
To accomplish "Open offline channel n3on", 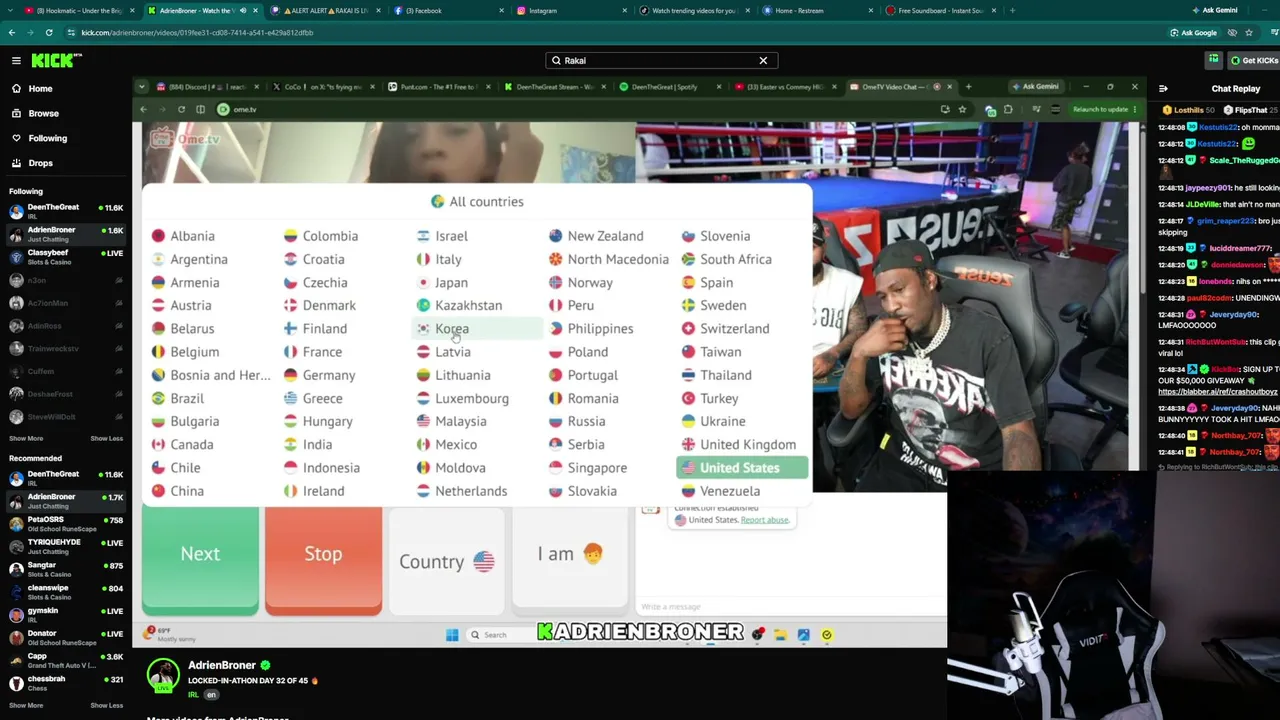I will 65,280.
